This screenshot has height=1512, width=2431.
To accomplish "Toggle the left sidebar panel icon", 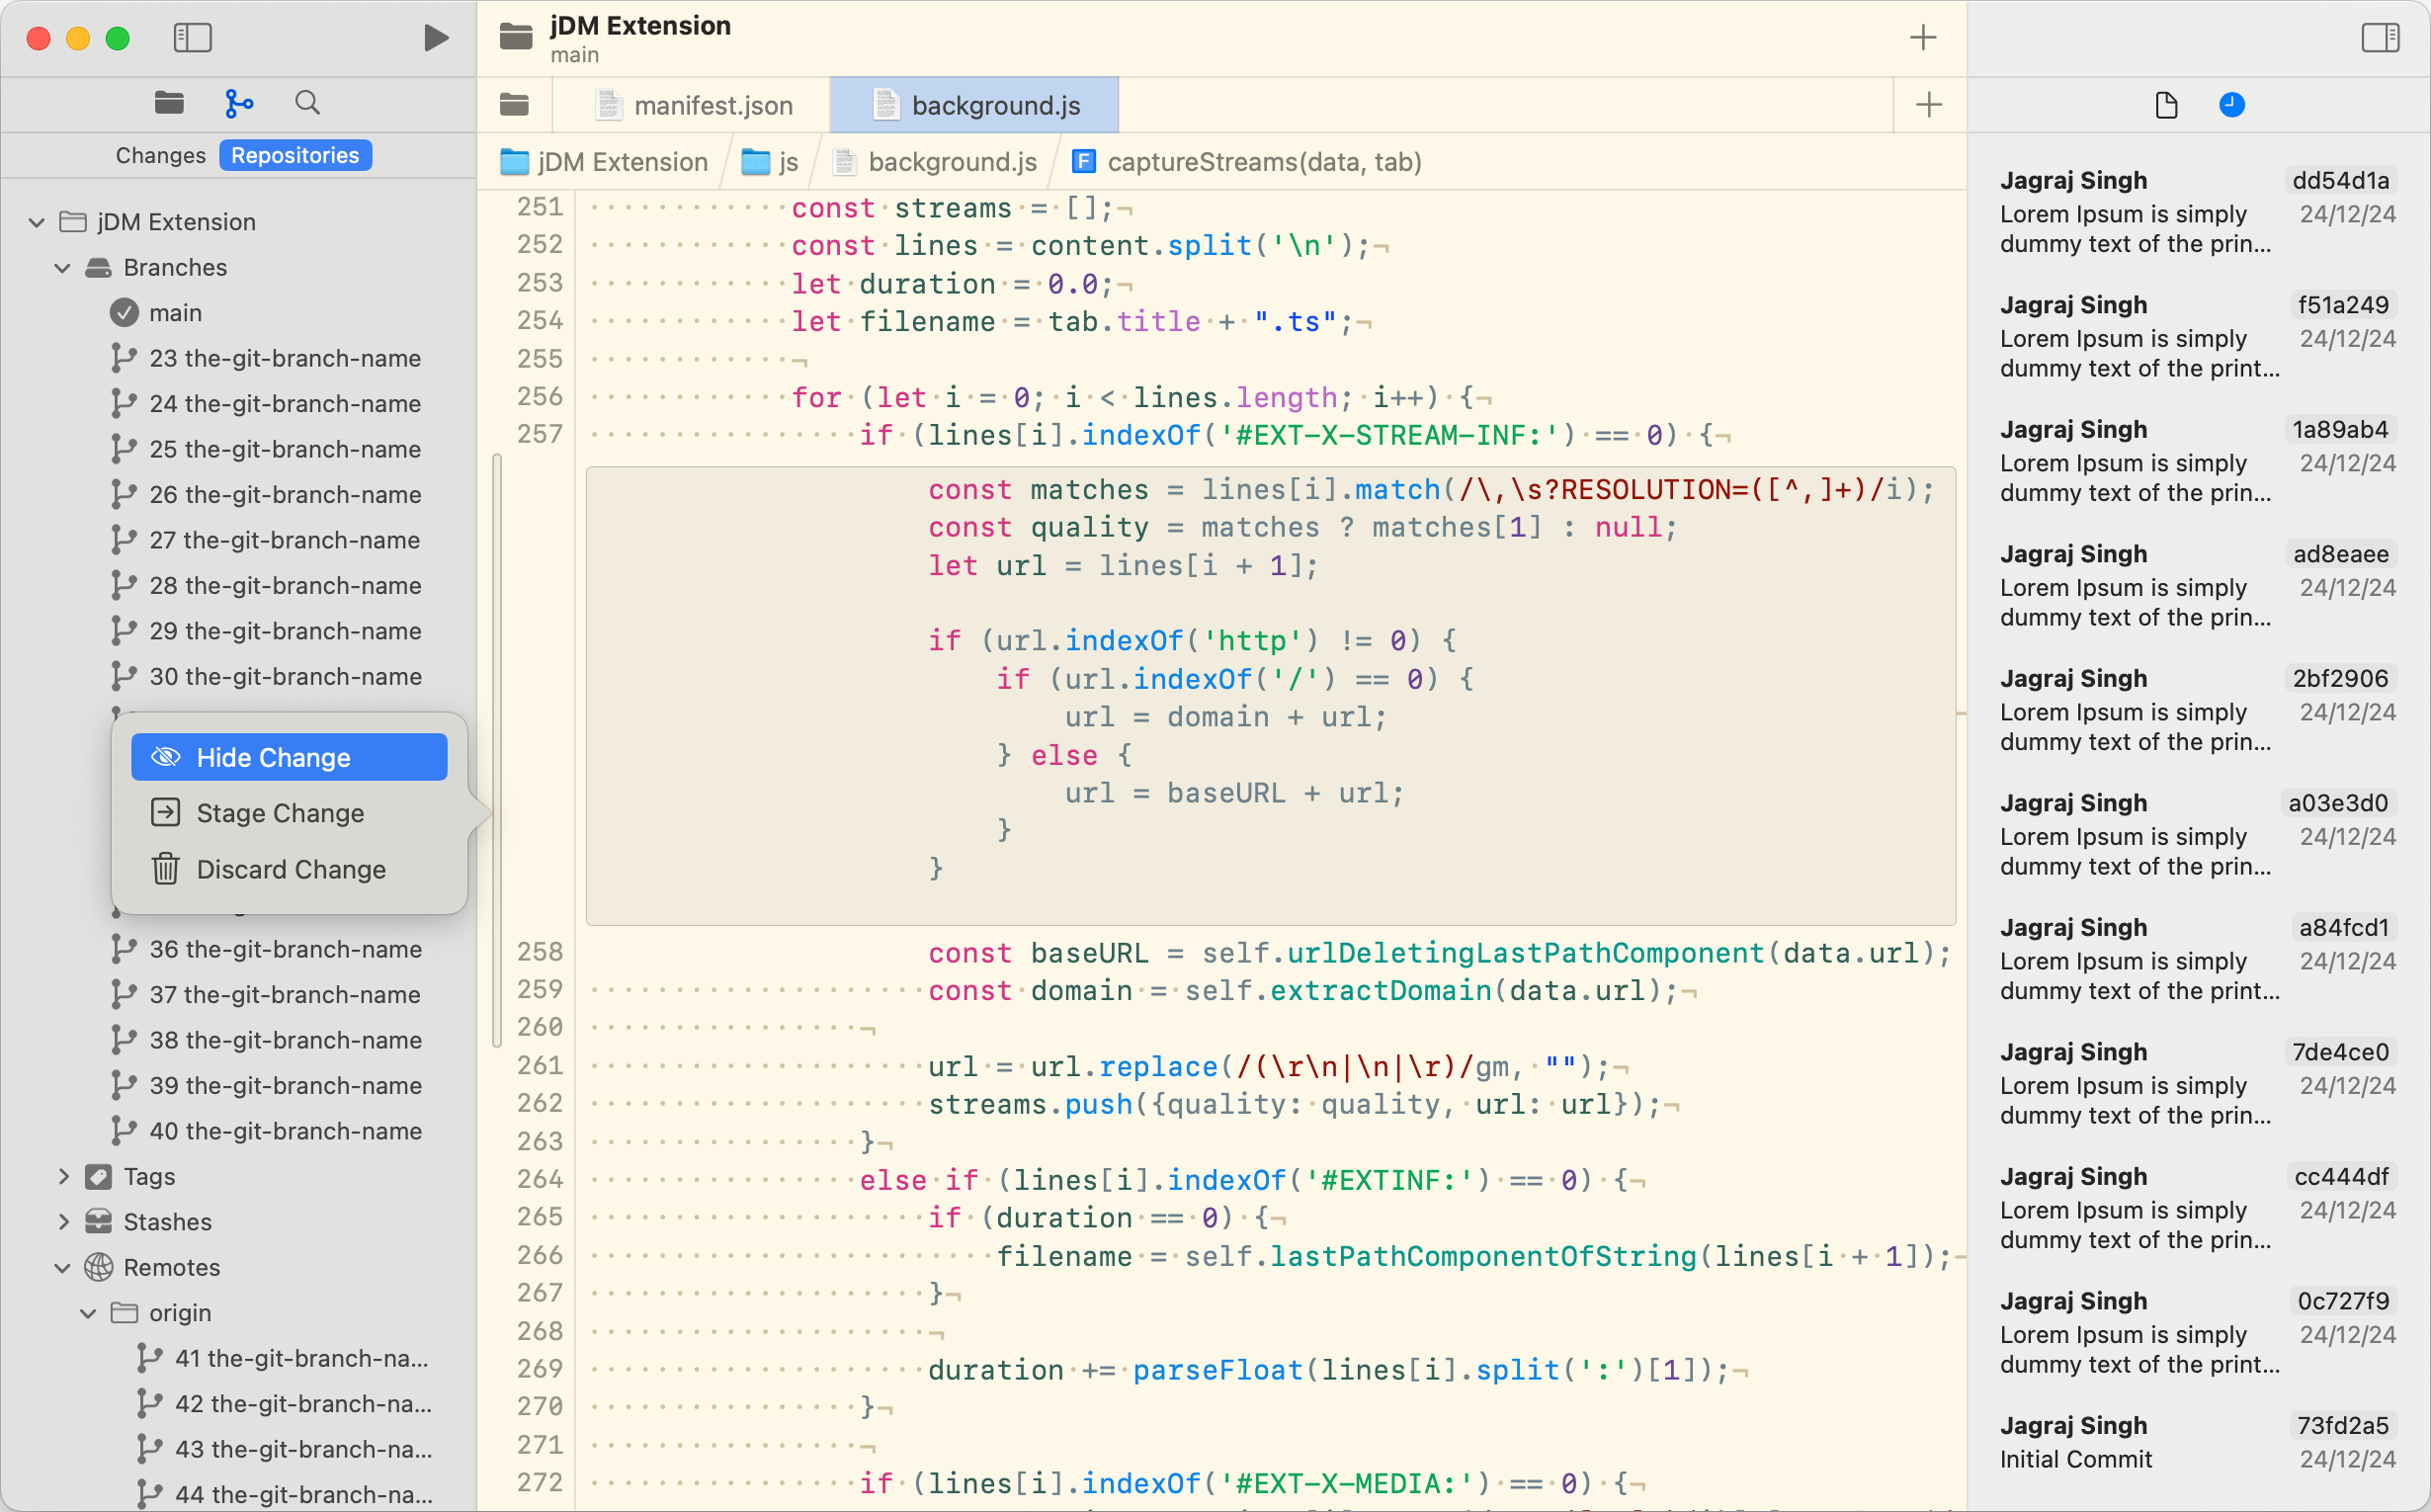I will (x=192, y=38).
